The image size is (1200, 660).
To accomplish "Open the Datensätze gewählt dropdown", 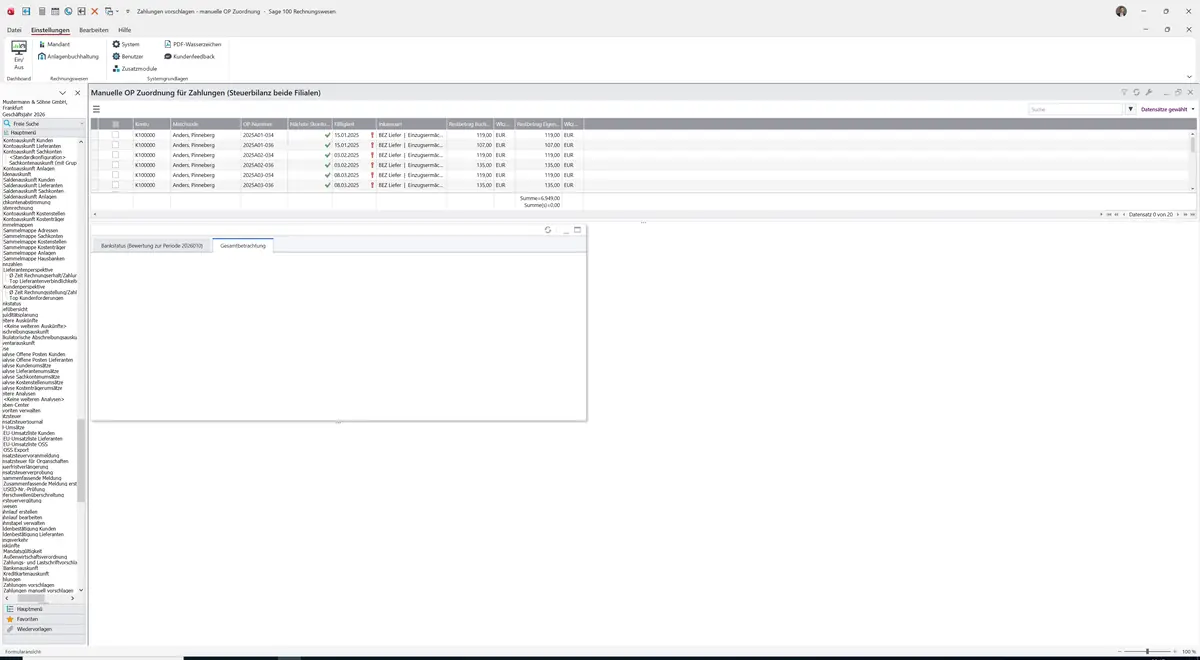I will (x=1167, y=109).
